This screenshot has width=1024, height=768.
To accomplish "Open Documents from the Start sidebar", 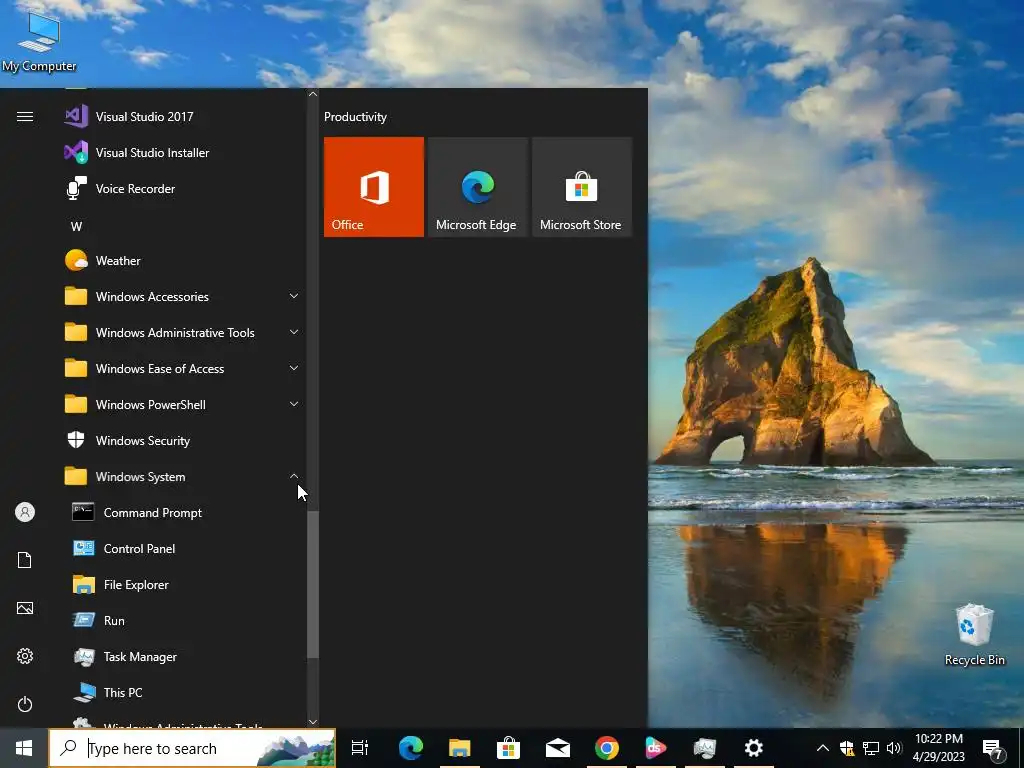I will coord(25,560).
